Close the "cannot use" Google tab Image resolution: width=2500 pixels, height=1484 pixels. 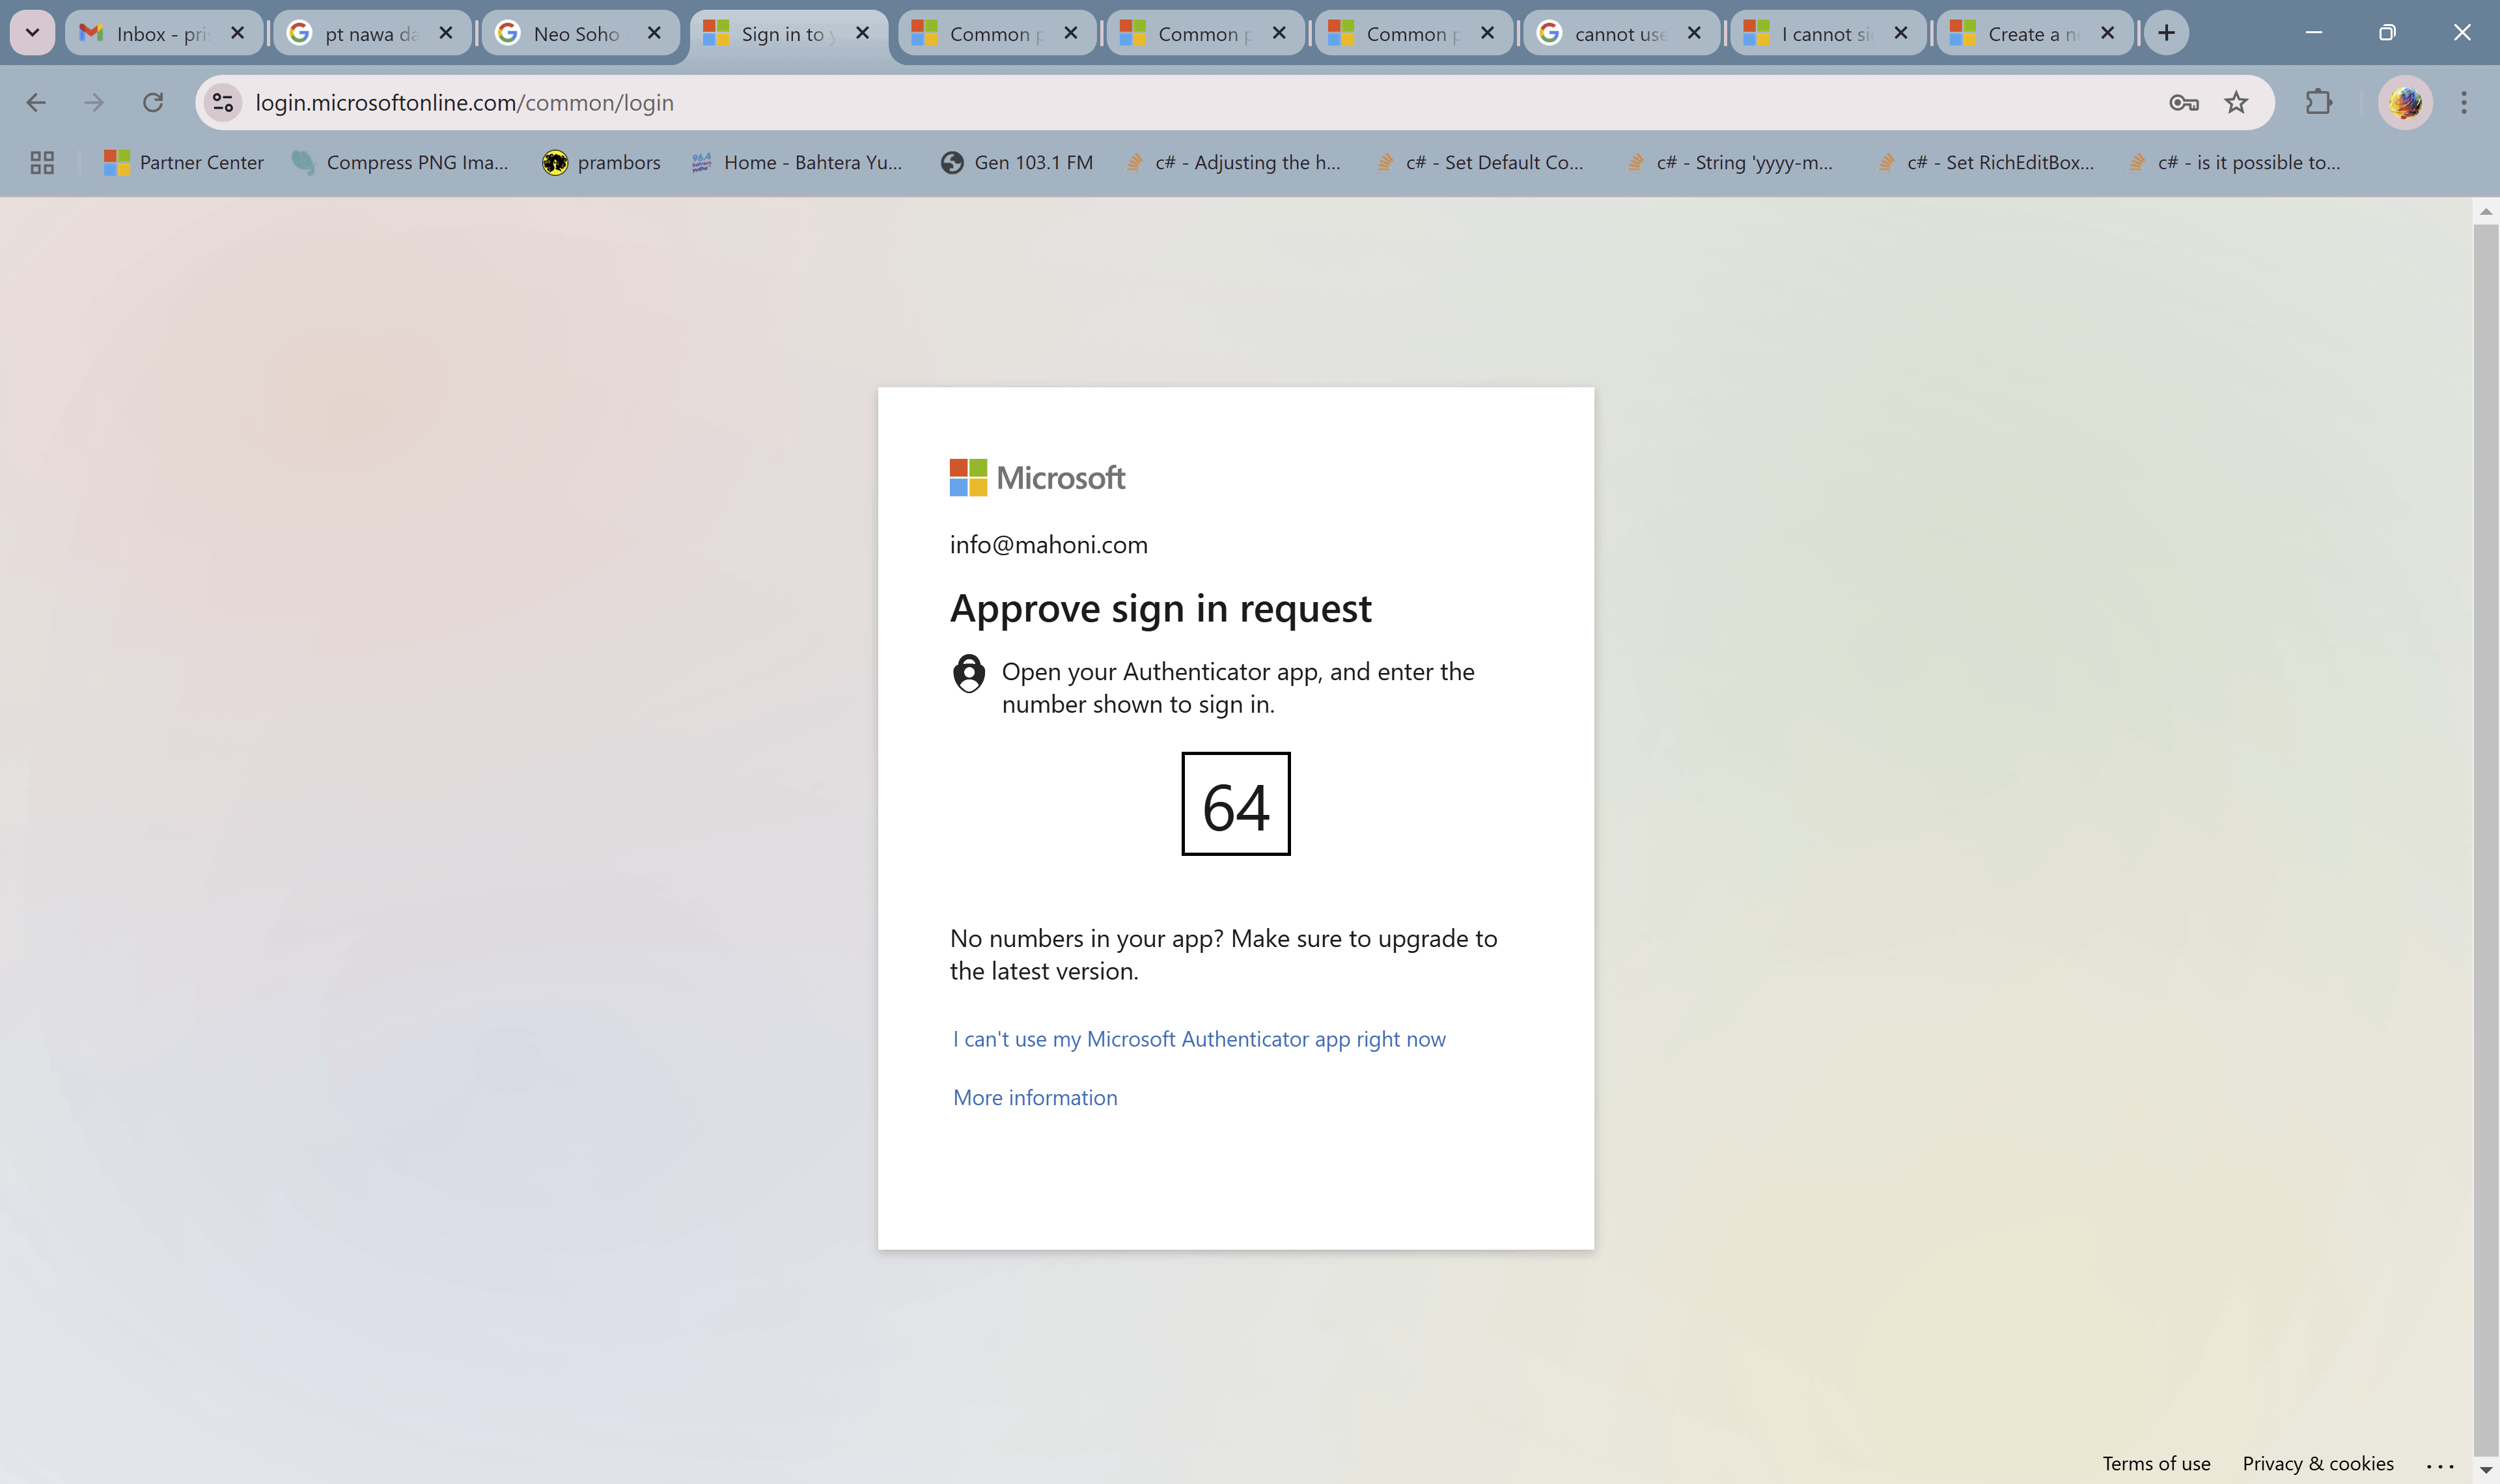(x=1693, y=33)
